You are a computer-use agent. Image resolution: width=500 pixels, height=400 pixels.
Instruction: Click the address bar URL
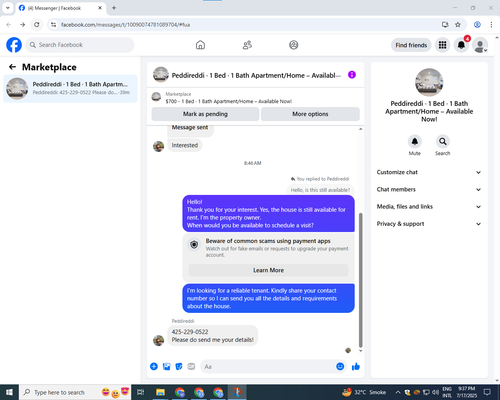126,25
